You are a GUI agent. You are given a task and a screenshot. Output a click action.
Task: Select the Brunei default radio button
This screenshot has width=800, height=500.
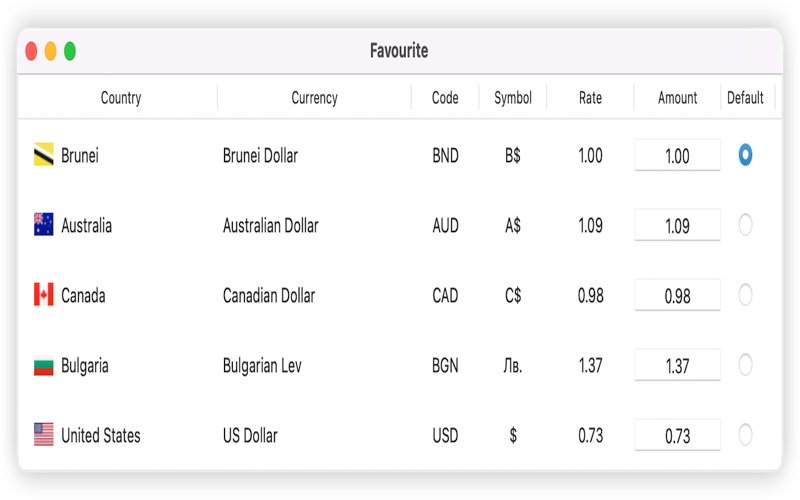pyautogui.click(x=745, y=155)
